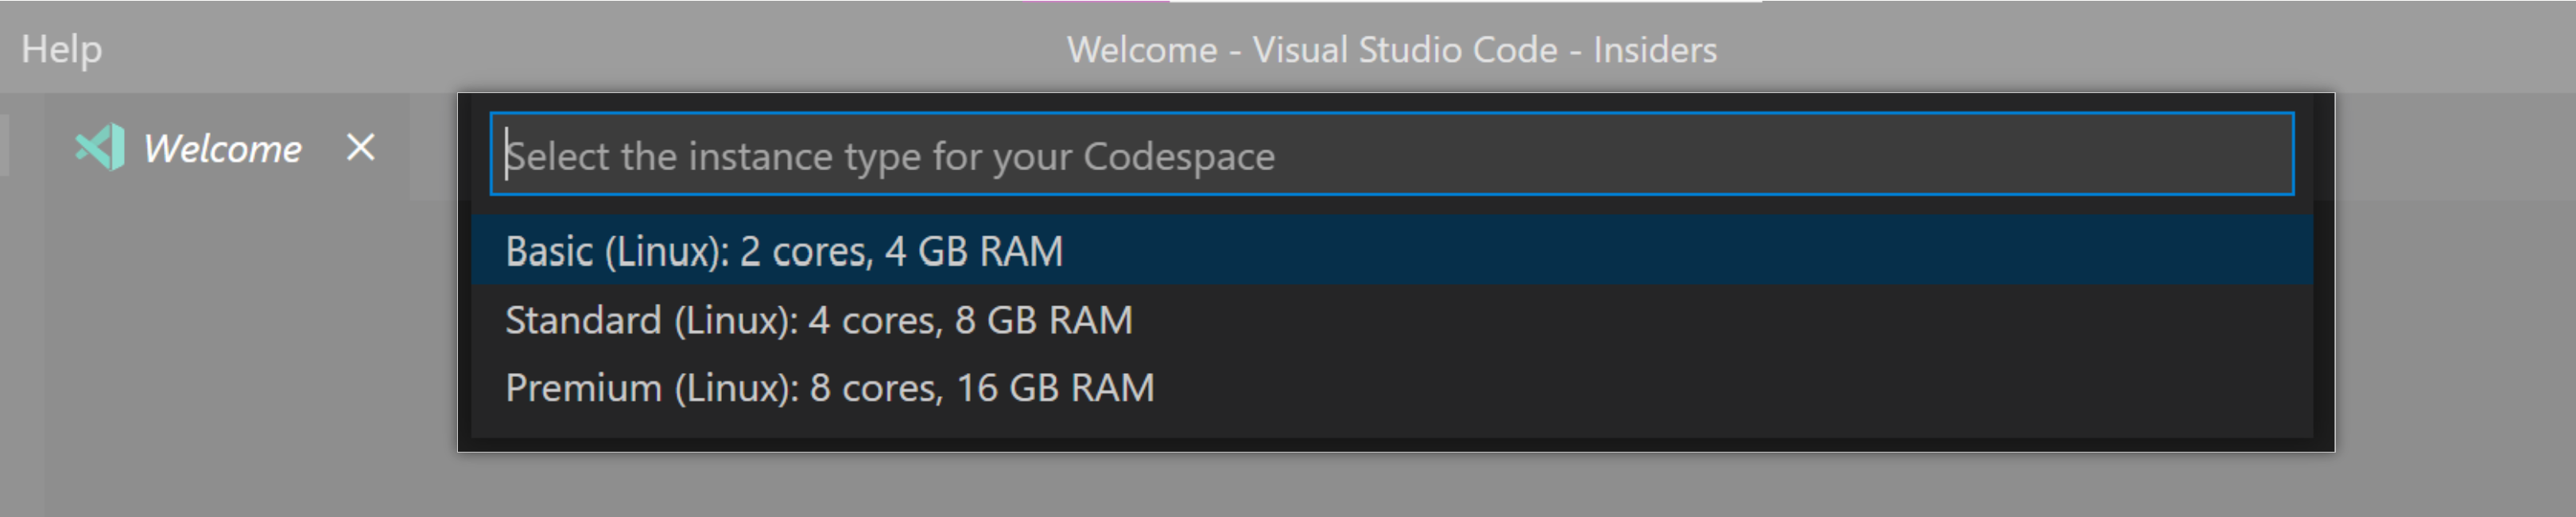Choose the instance with 2 cores

[x=784, y=251]
